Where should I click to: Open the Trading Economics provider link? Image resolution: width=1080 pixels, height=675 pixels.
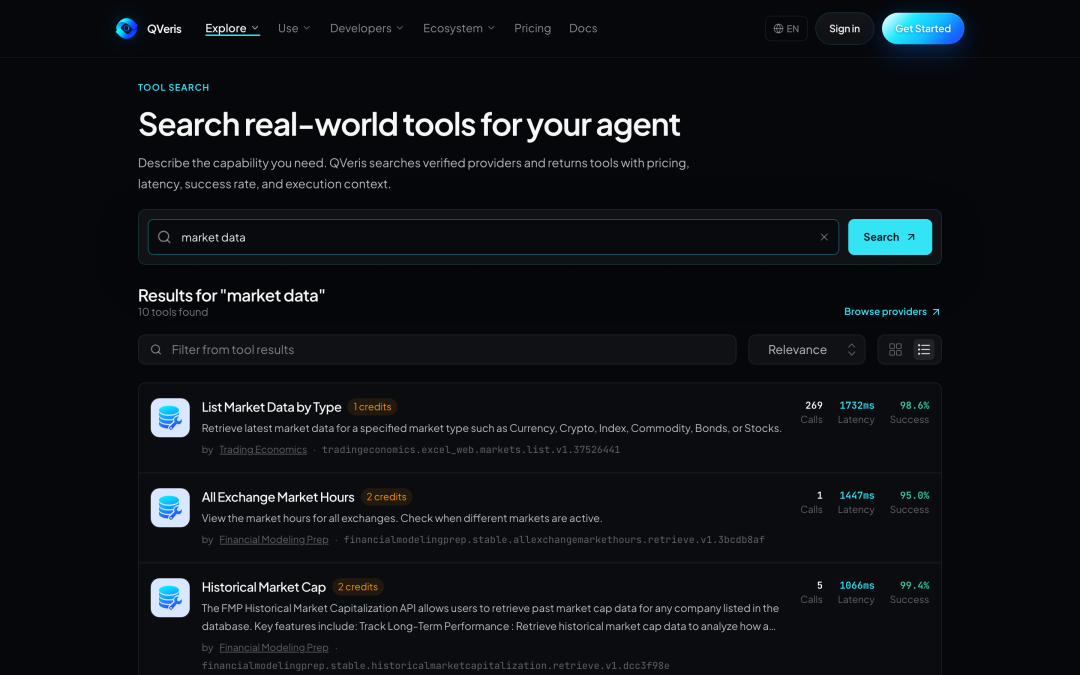[x=263, y=450]
